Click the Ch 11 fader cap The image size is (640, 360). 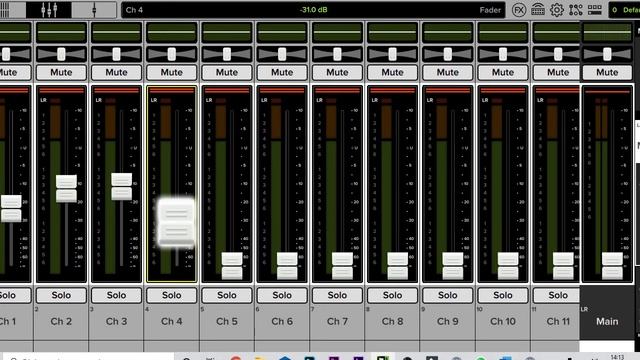pos(563,266)
